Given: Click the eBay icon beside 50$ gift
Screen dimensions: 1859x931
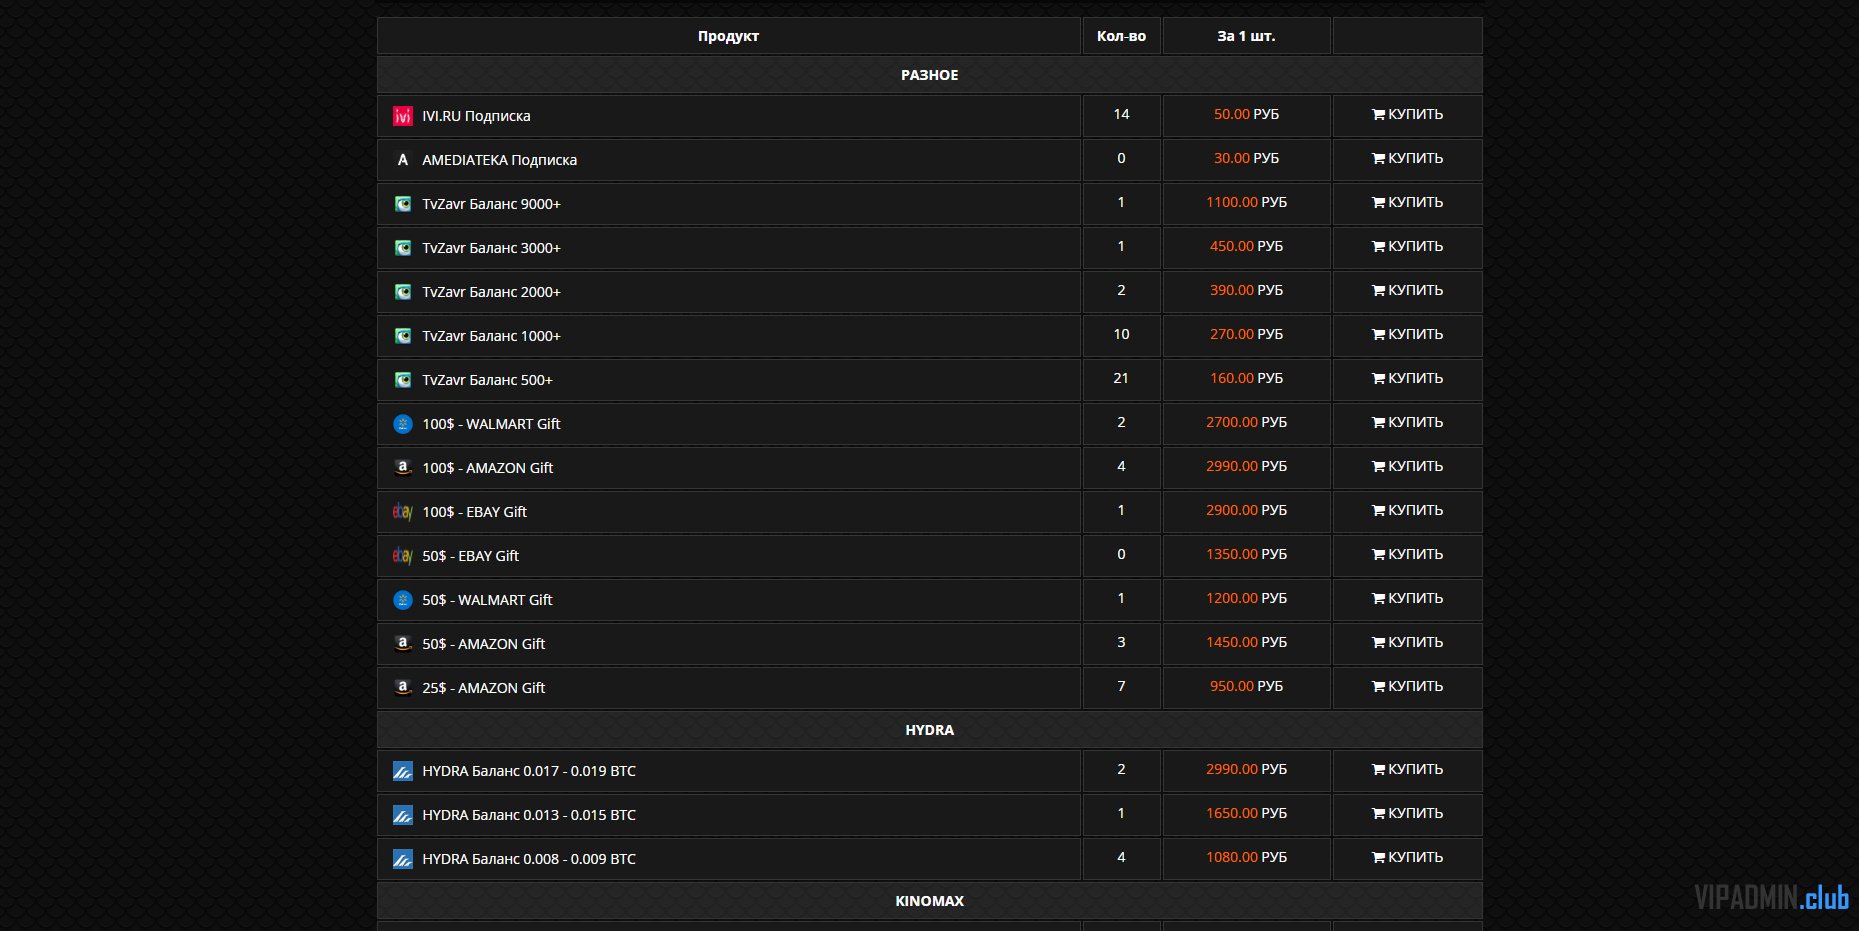Looking at the screenshot, I should [x=402, y=556].
